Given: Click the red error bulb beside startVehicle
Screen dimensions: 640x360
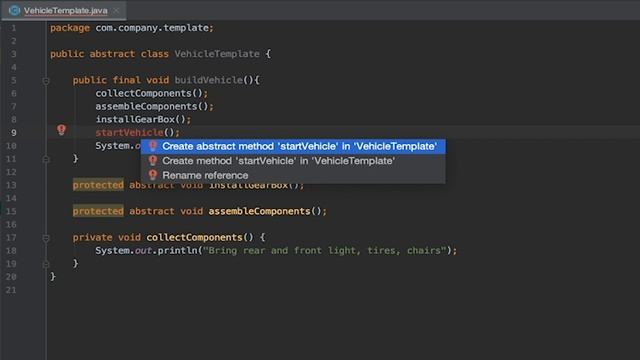Looking at the screenshot, I should coord(61,130).
